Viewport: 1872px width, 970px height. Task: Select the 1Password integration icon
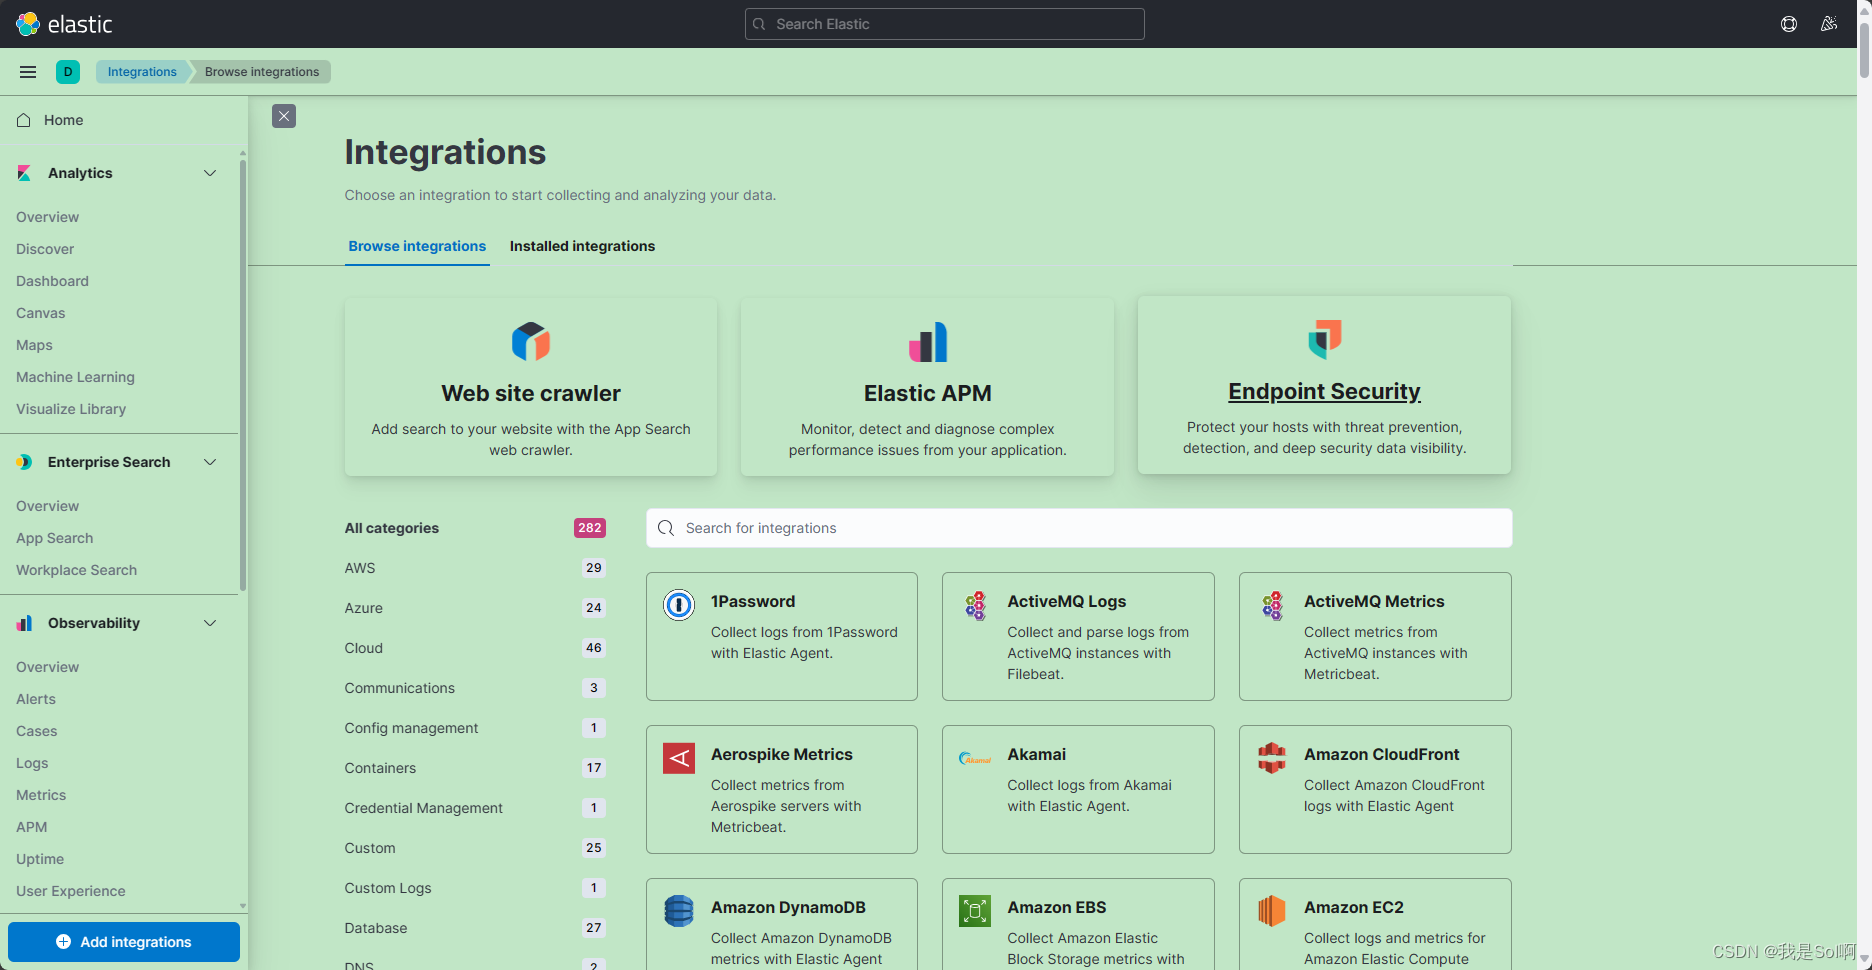678,604
